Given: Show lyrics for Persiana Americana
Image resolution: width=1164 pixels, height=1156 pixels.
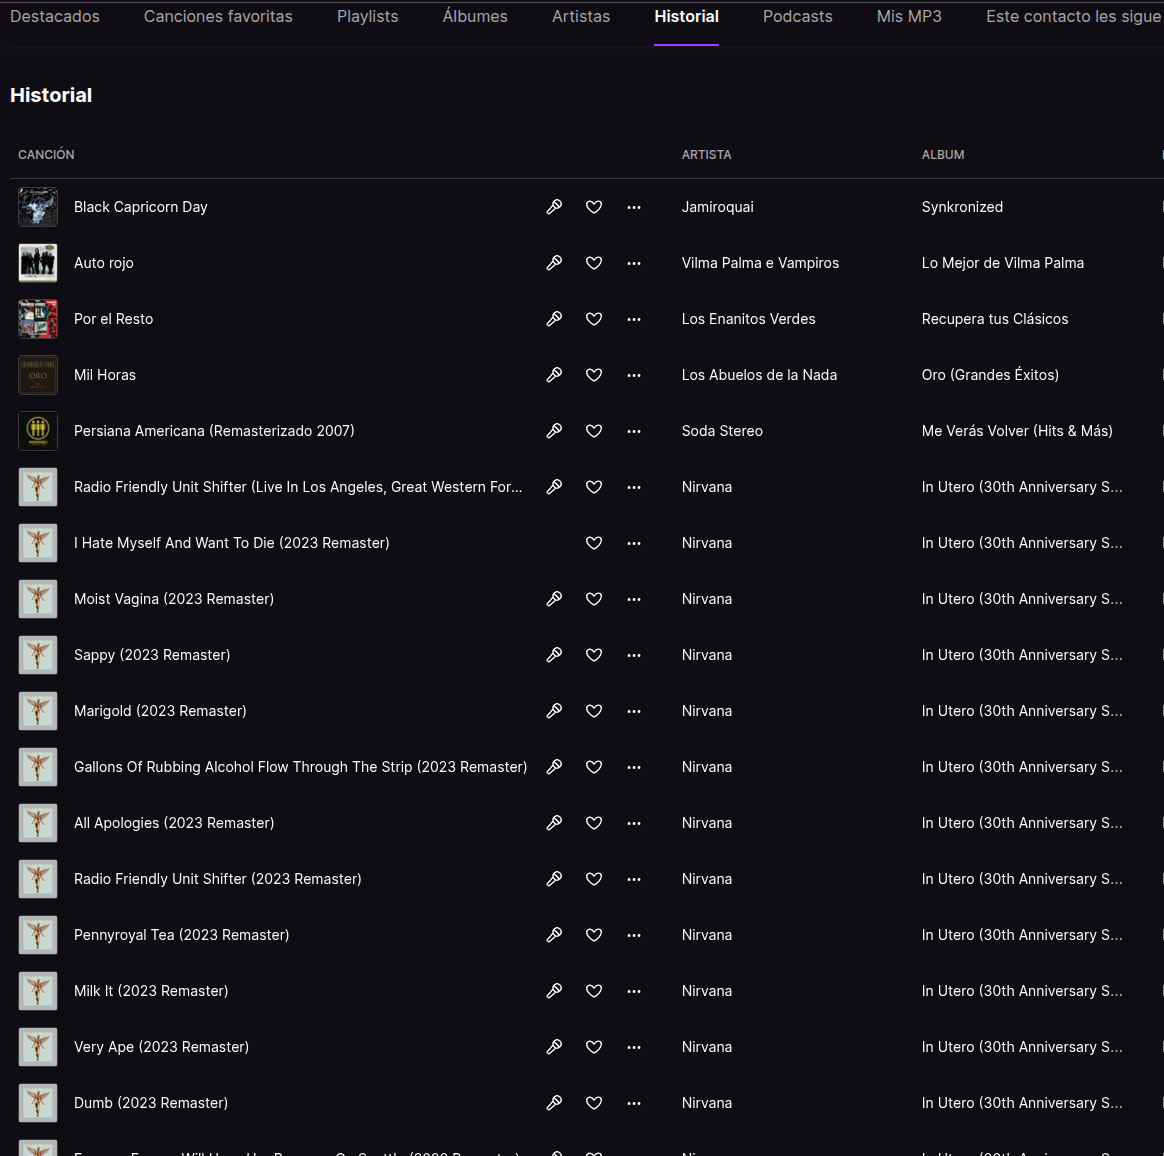Looking at the screenshot, I should [554, 431].
